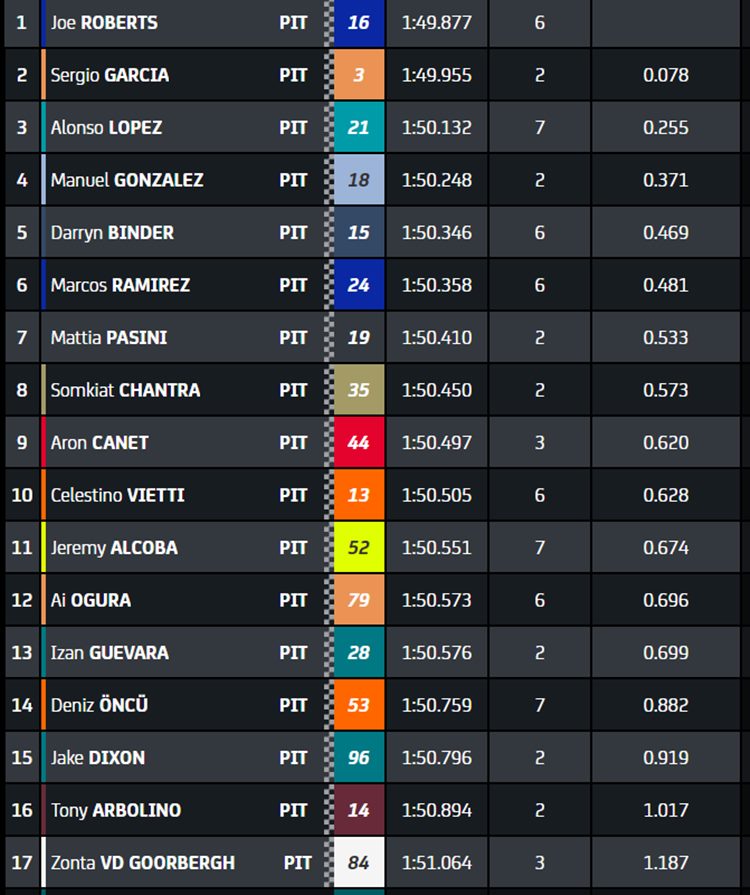Click Sergio GARCIA's orange number 3 badge
This screenshot has height=895, width=750.
359,75
